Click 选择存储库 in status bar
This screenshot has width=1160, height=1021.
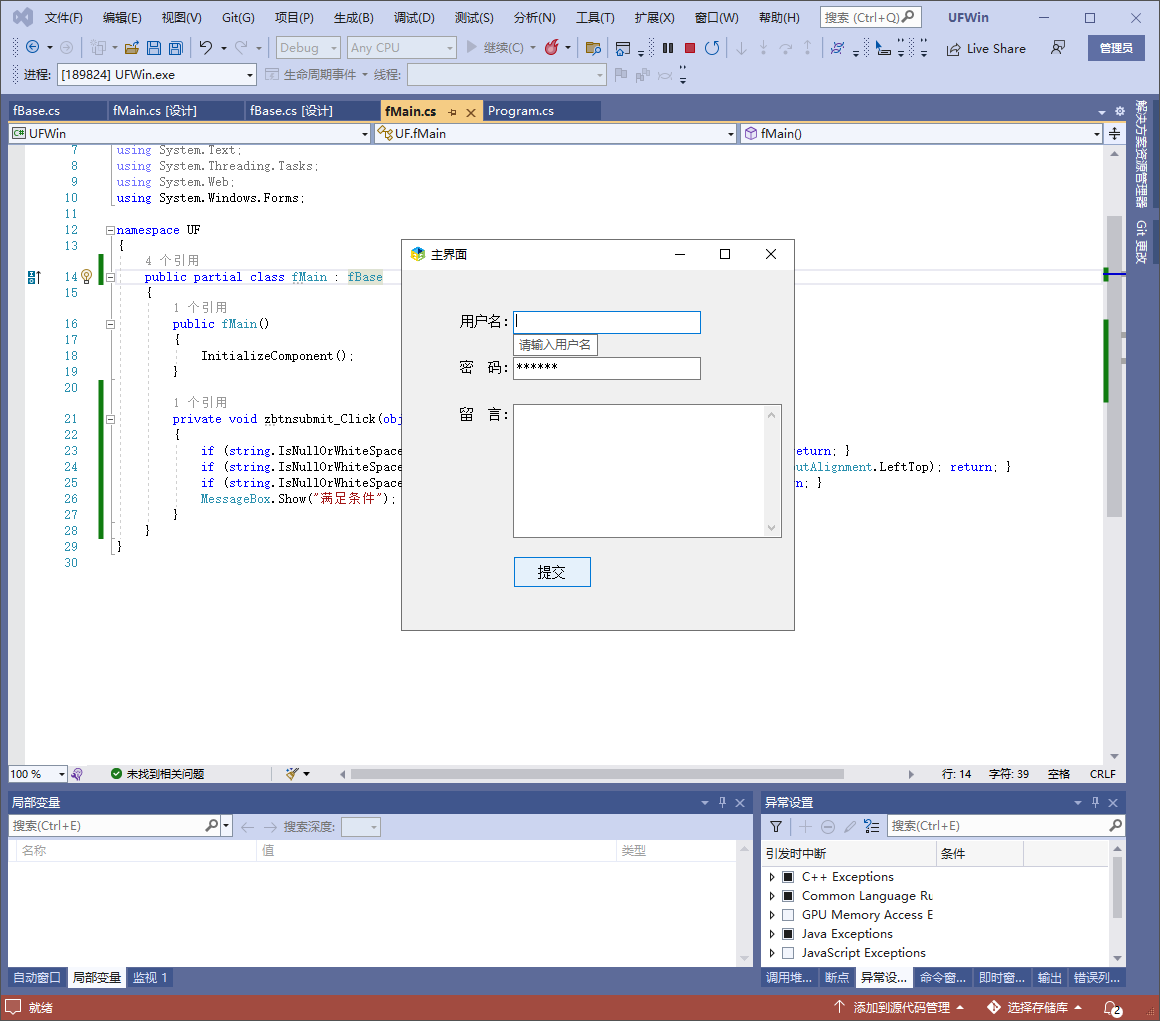point(1036,1008)
